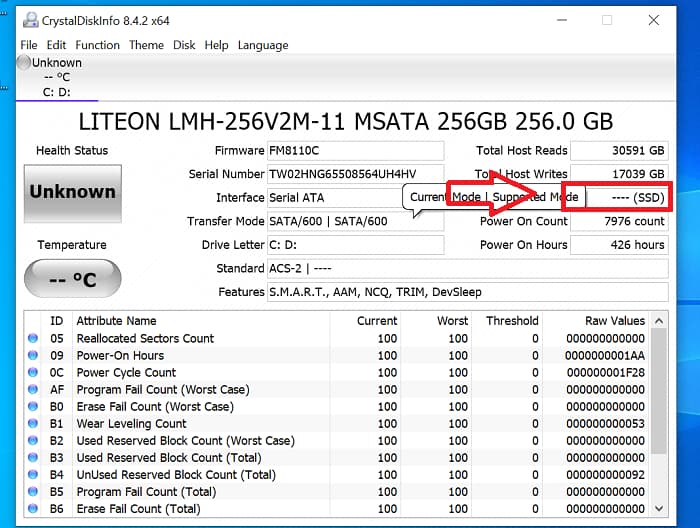Click the blue status dot for Reallocated Sectors Count

coord(33,339)
